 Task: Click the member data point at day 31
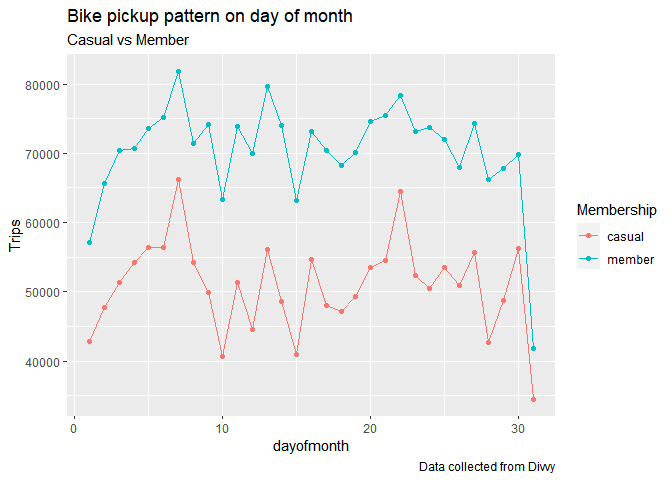(533, 348)
